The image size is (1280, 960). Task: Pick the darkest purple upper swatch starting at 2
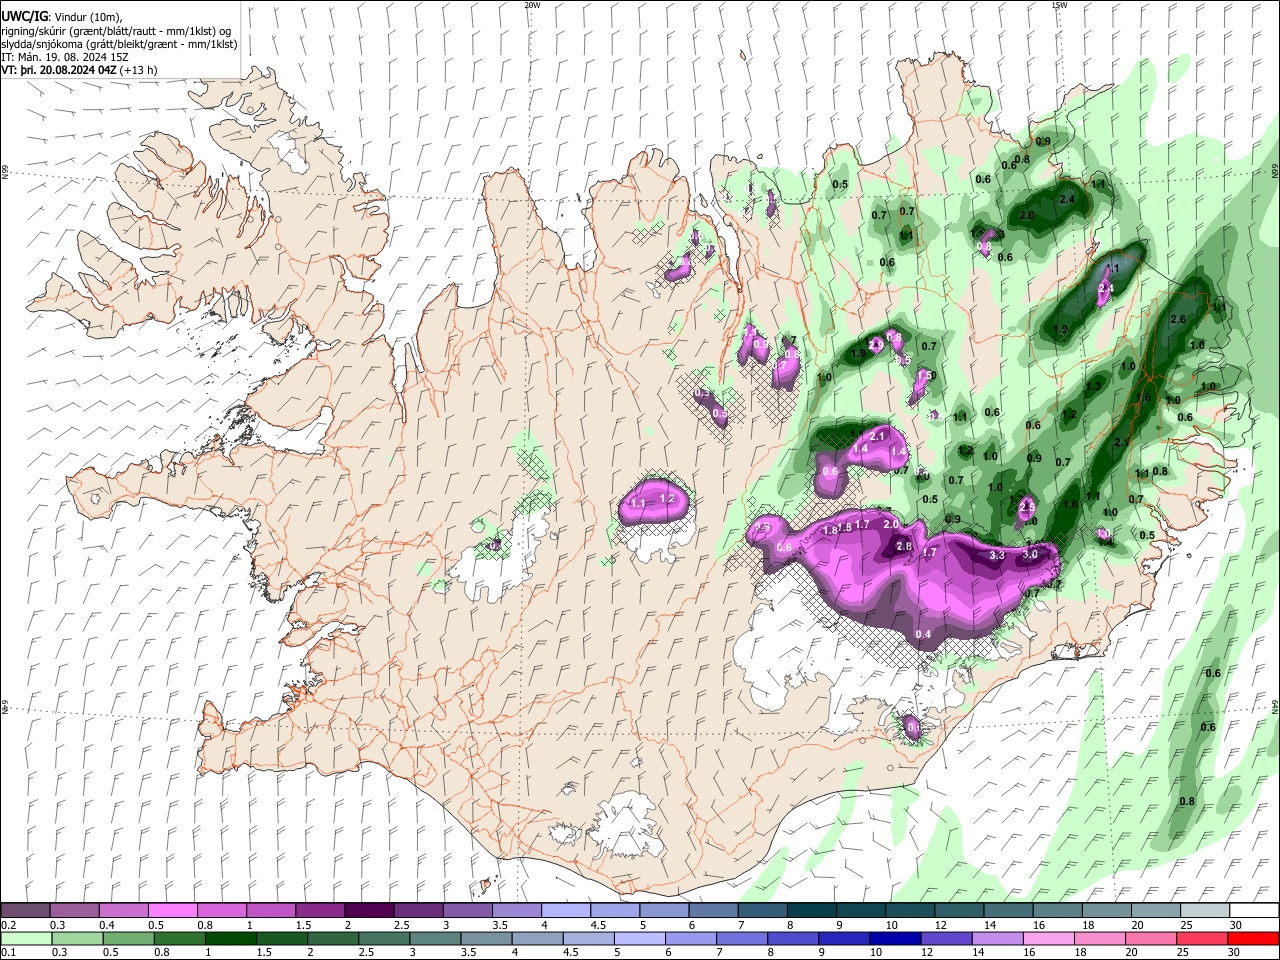pyautogui.click(x=369, y=910)
